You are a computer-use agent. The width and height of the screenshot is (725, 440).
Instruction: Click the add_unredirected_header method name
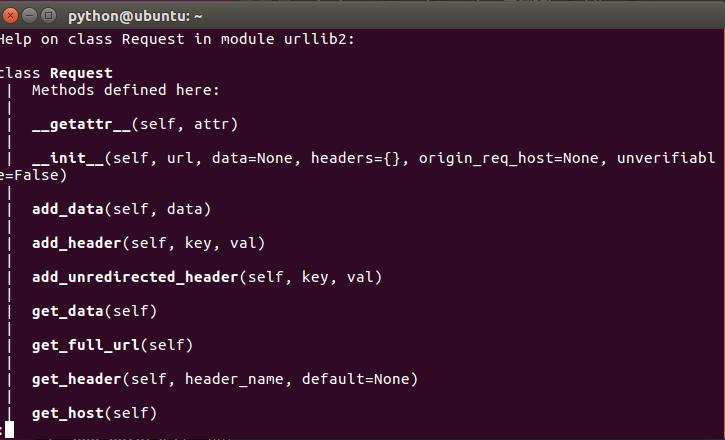(134, 277)
